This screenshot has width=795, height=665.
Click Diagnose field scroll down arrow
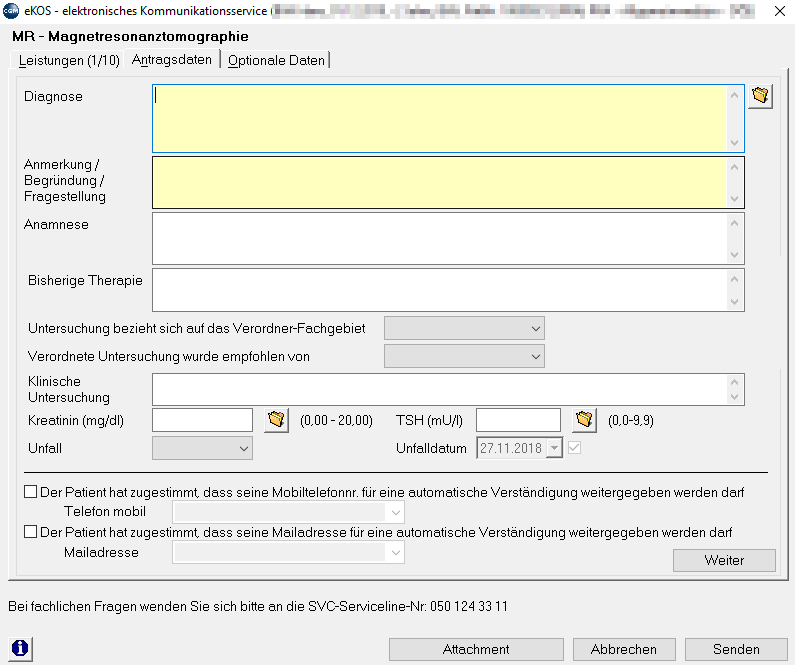[x=734, y=143]
